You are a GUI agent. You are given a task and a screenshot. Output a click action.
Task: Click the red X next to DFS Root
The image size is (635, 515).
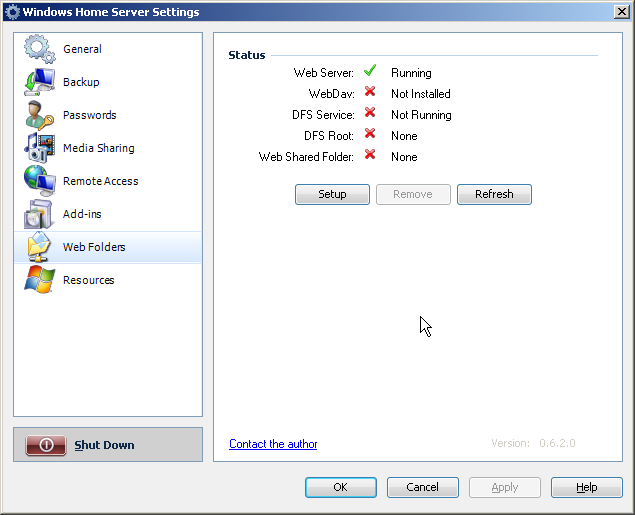(370, 134)
